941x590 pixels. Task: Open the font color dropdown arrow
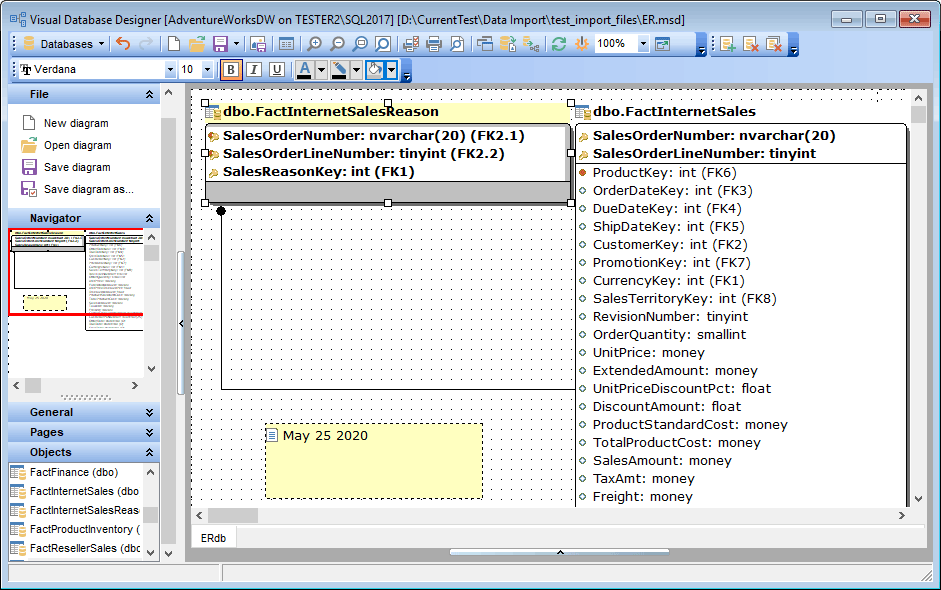[x=321, y=70]
